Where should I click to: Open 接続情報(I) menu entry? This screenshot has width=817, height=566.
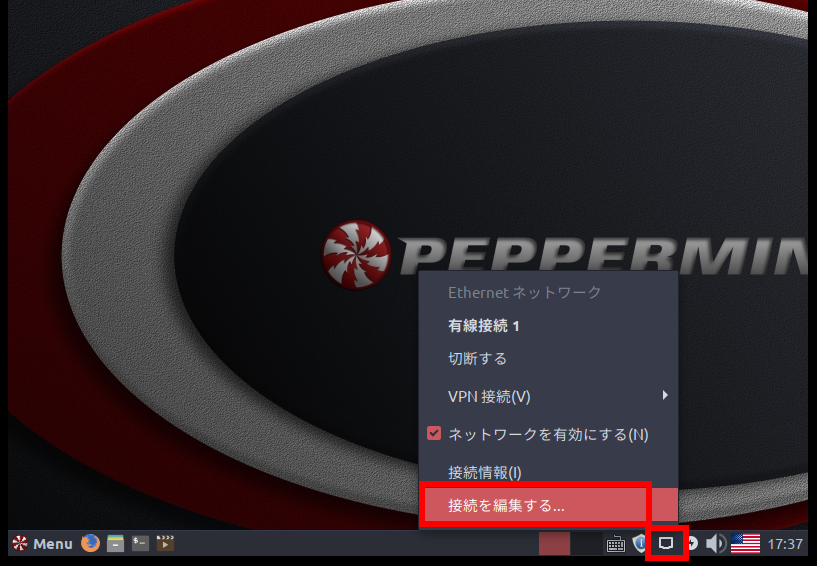(548, 472)
